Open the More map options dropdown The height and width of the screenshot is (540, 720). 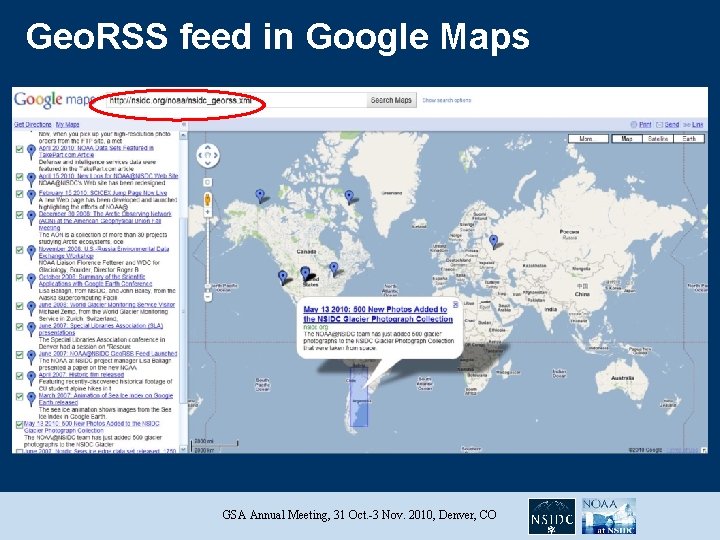588,139
